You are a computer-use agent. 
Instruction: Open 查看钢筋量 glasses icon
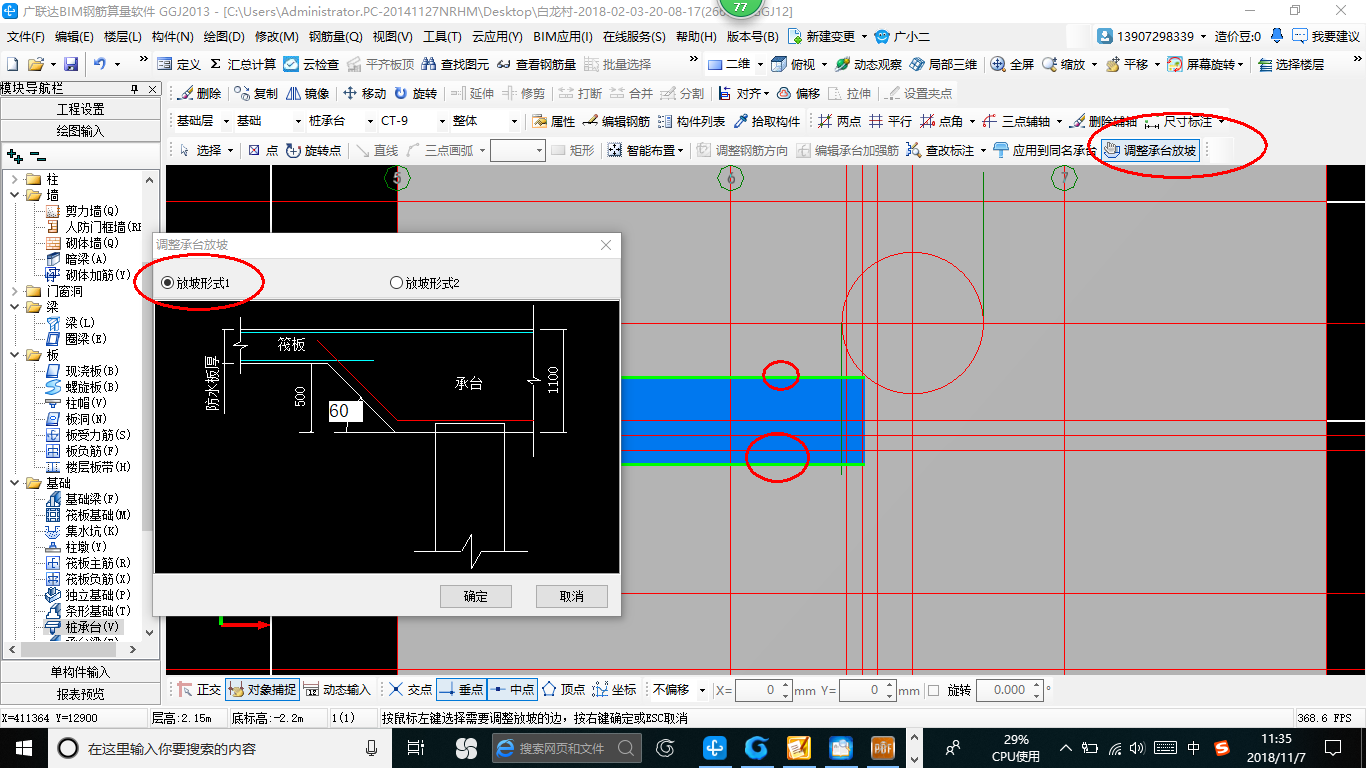(x=502, y=64)
